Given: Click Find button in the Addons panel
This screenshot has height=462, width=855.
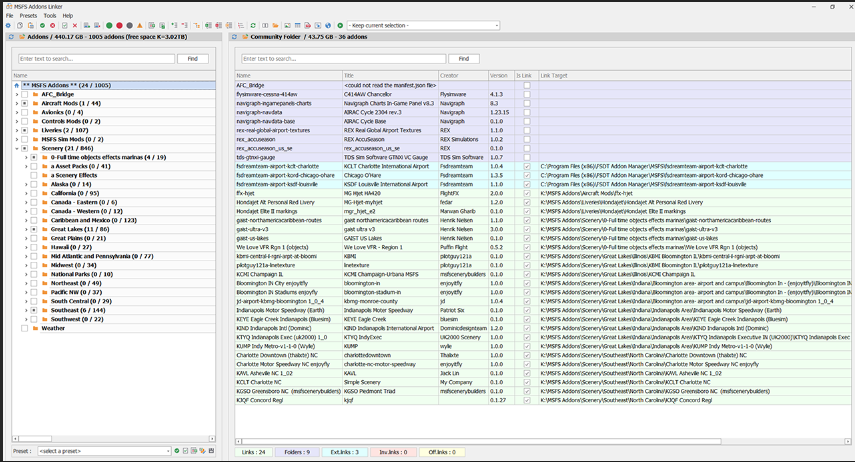Looking at the screenshot, I should (192, 59).
